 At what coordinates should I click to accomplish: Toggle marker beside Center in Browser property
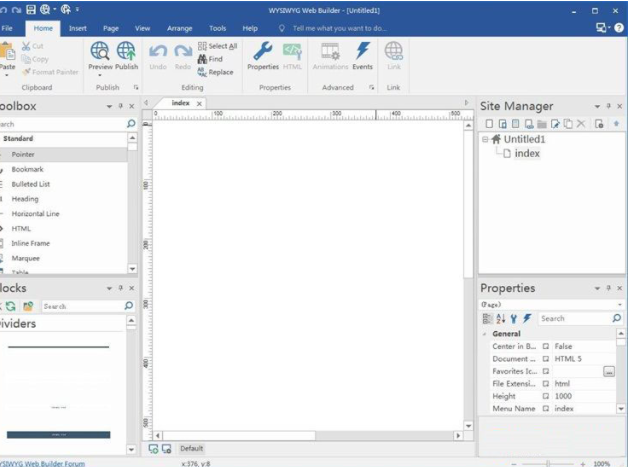pos(546,346)
